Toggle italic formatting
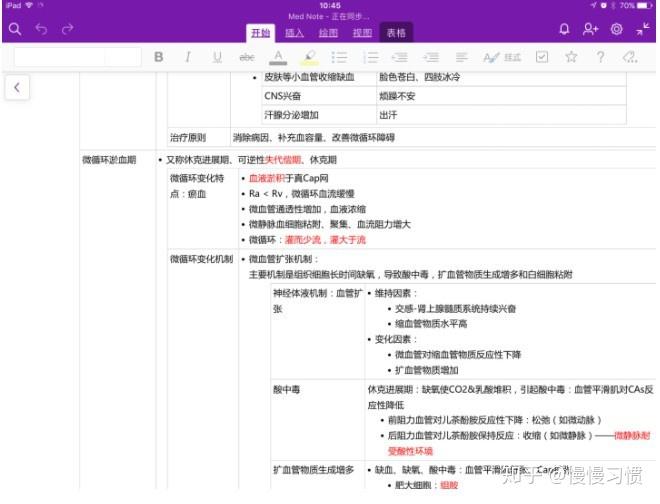 [x=188, y=57]
